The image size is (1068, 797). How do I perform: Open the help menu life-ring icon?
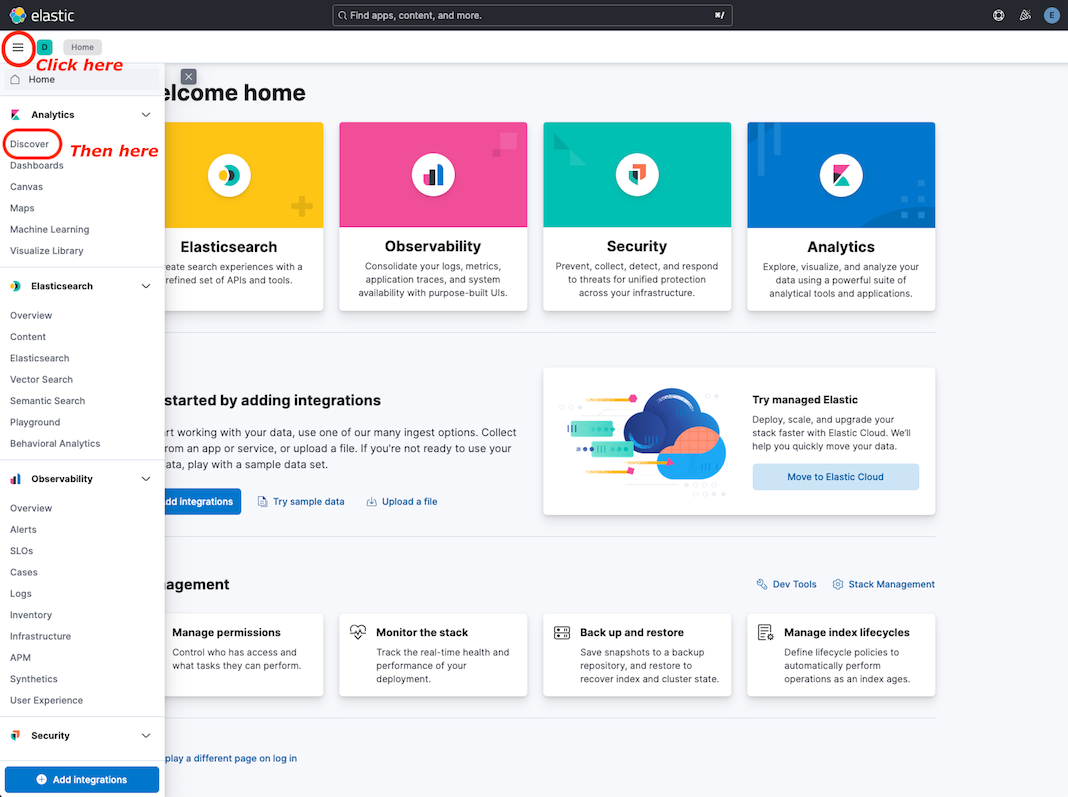(997, 15)
